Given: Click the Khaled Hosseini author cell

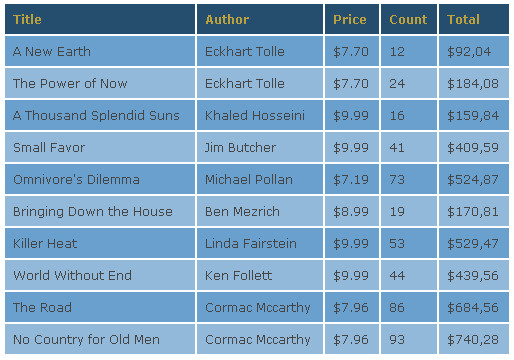Looking at the screenshot, I should [260, 115].
